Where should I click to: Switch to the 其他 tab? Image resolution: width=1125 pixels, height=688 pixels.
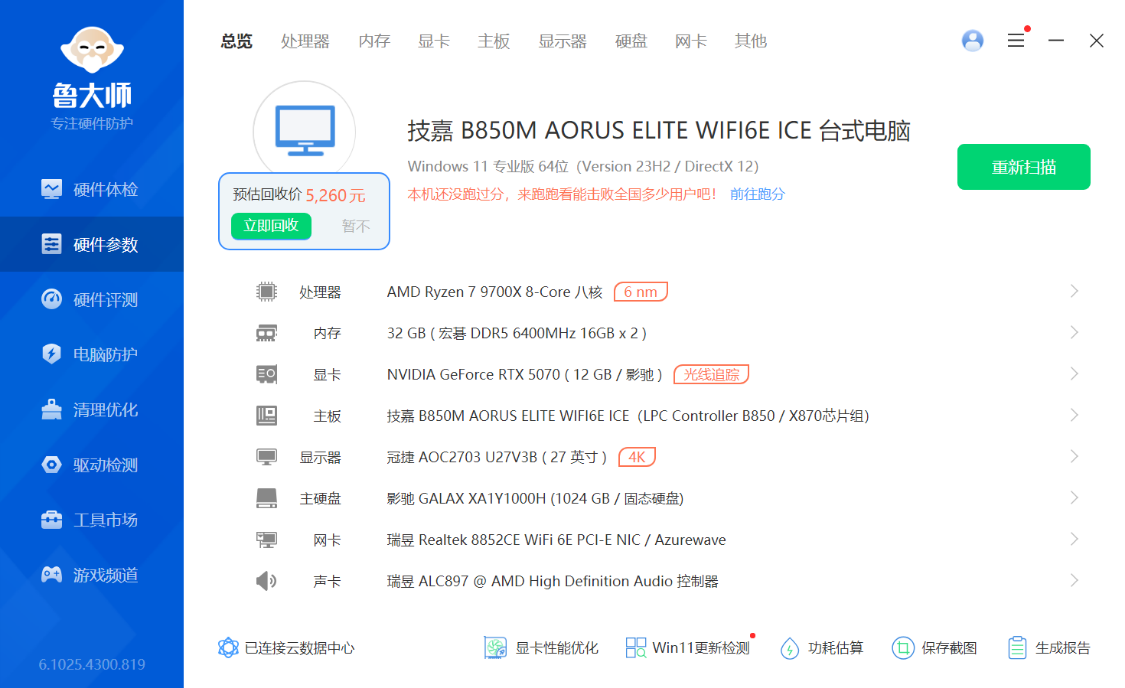(x=750, y=41)
